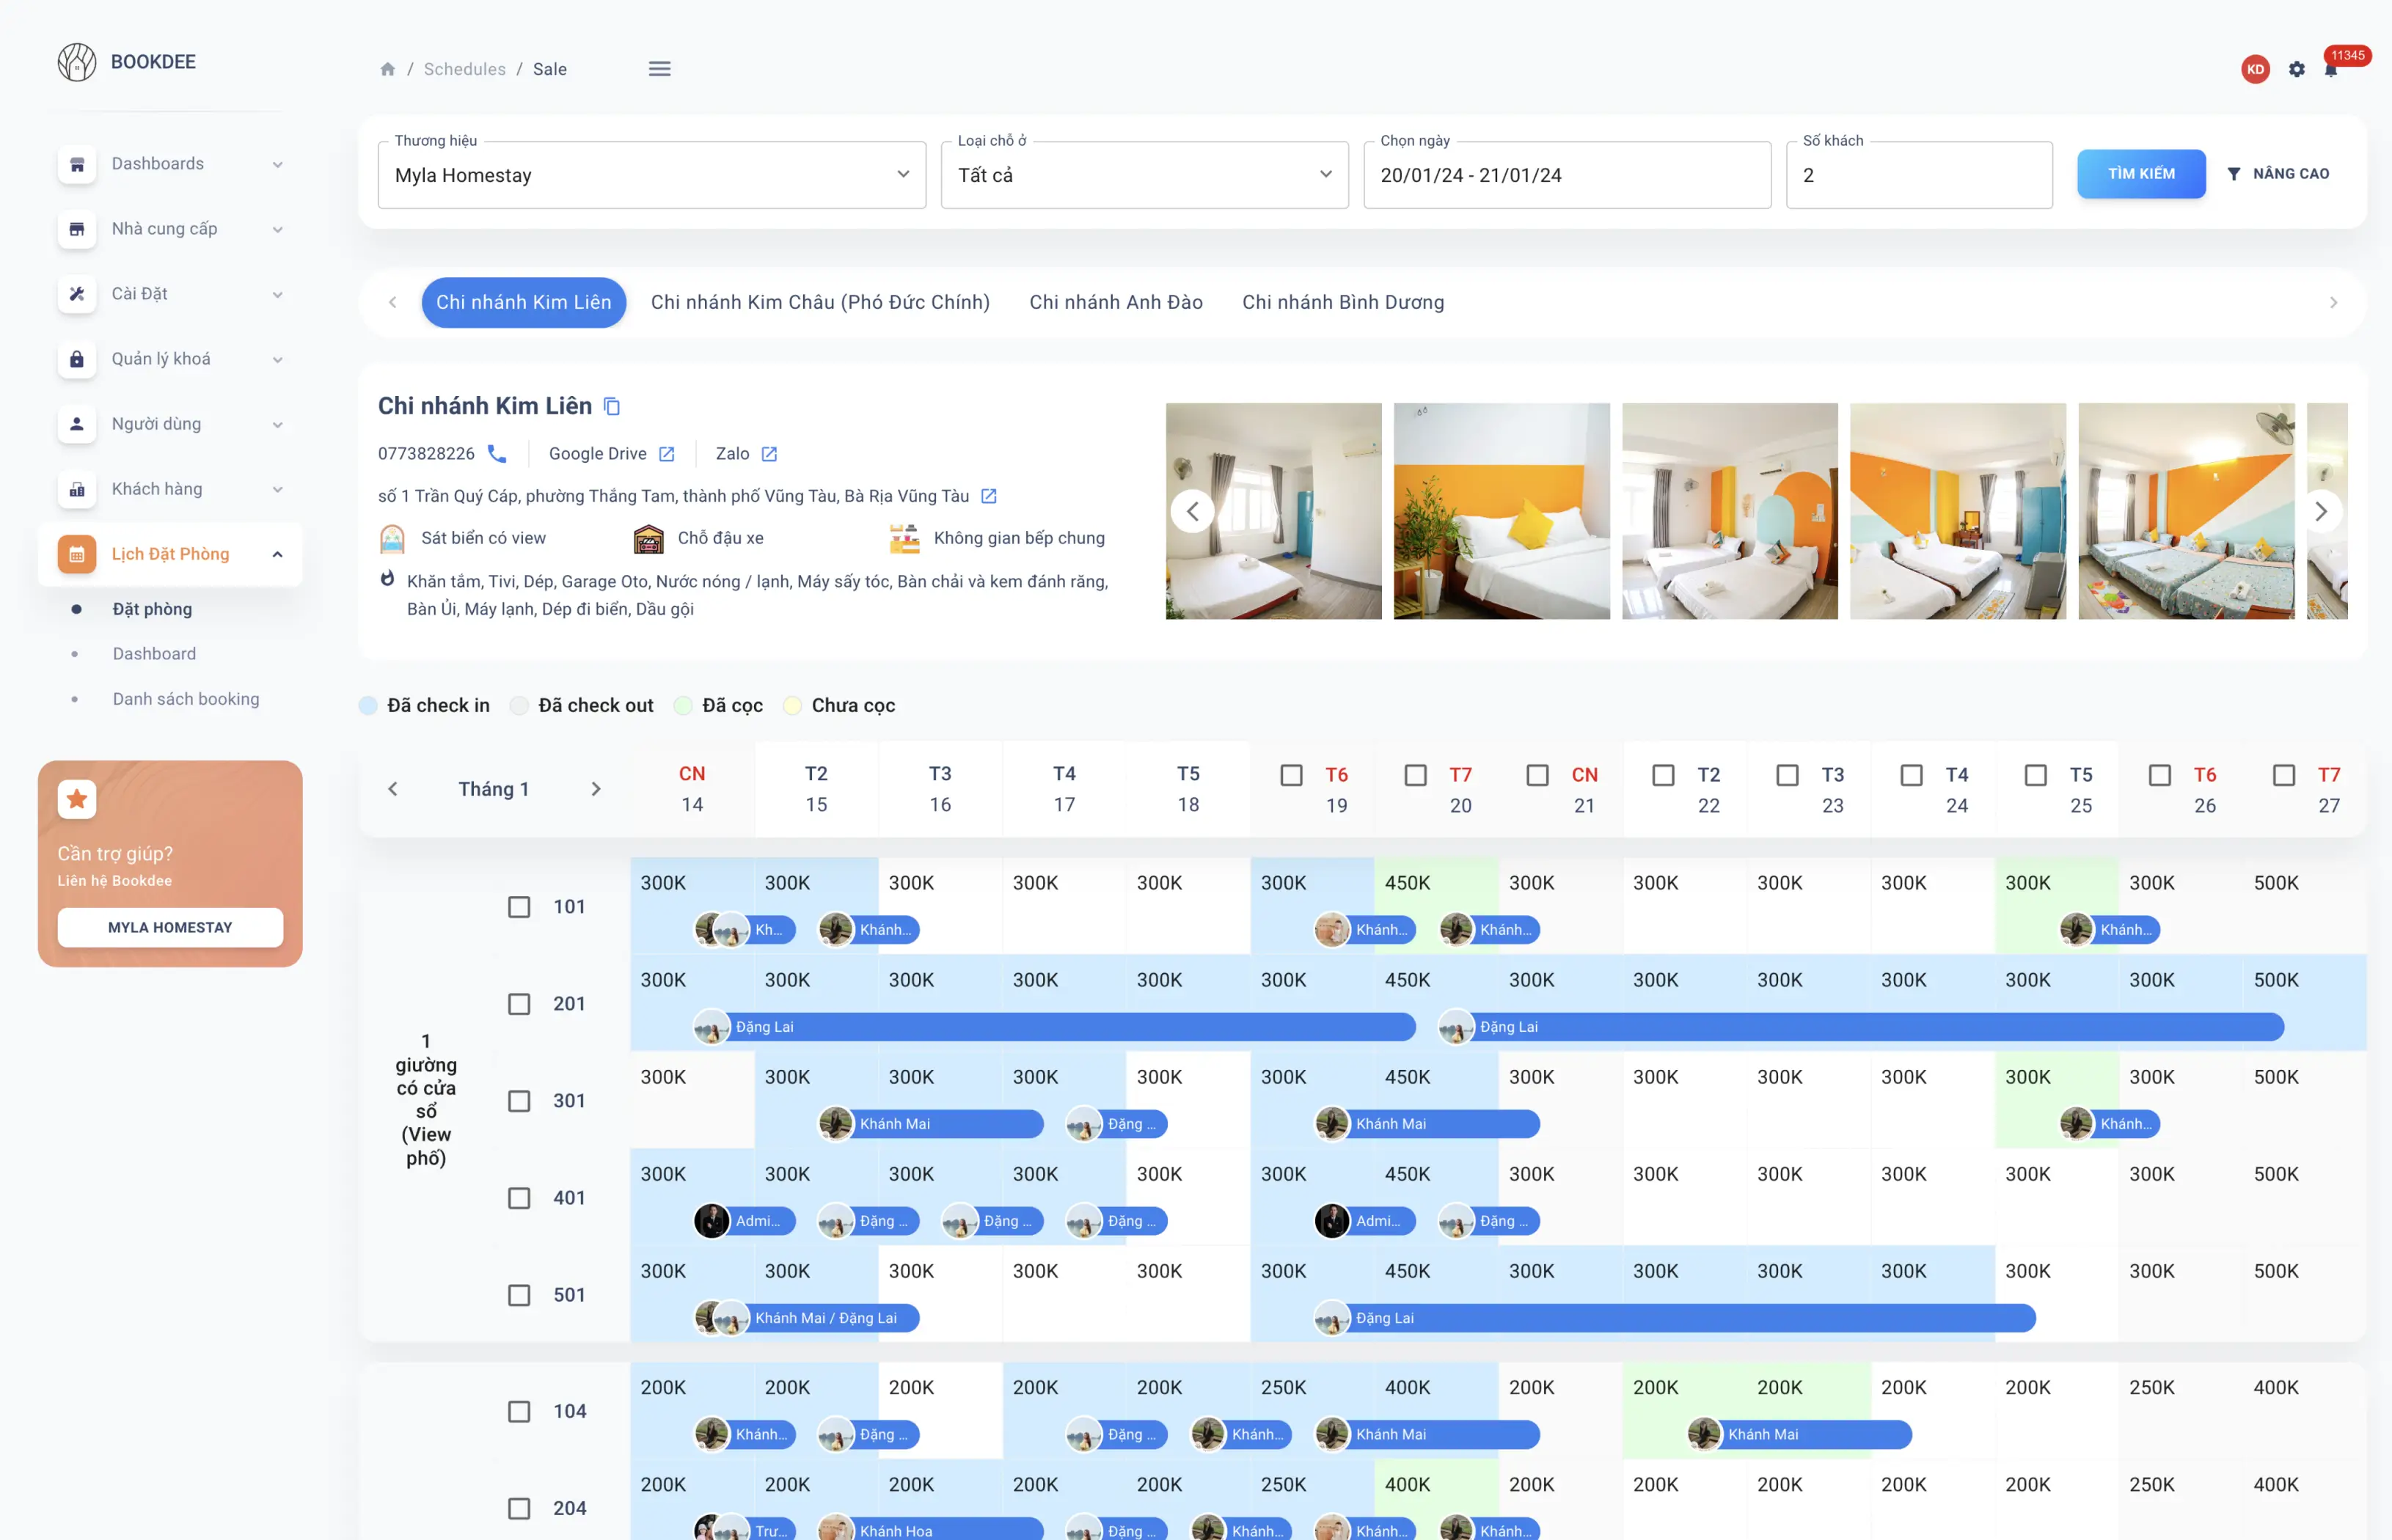Check the box for room 101
2392x1540 pixels.
click(519, 906)
